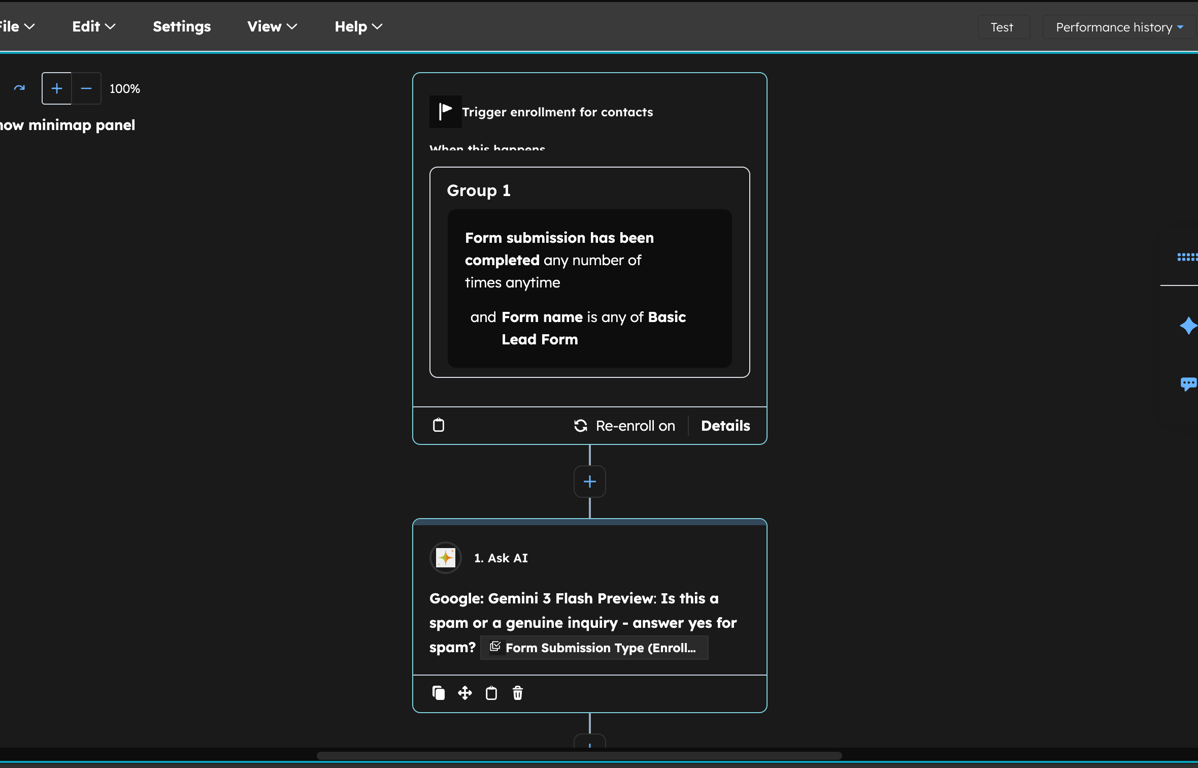Select the move icon on the Ask AI action
The image size is (1198, 768).
click(x=465, y=692)
